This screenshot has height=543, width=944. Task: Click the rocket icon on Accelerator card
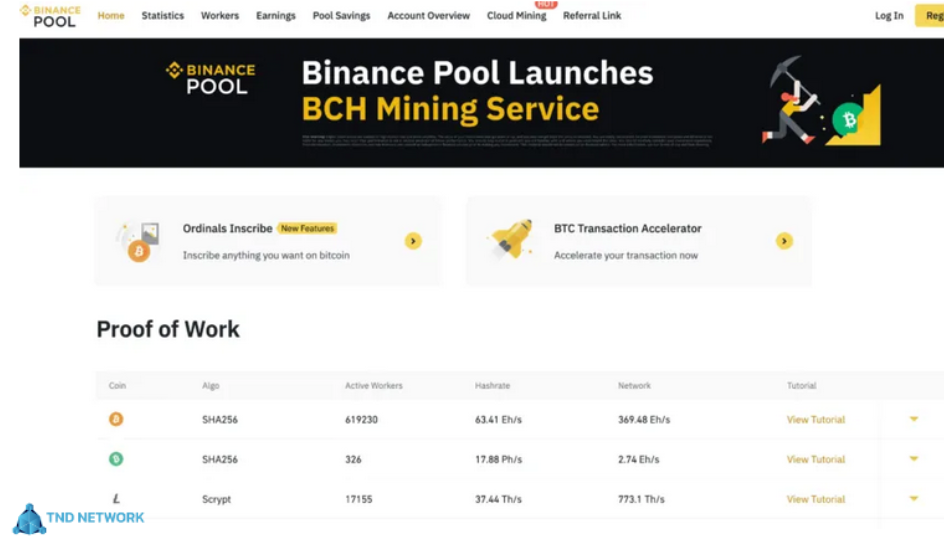pyautogui.click(x=510, y=241)
